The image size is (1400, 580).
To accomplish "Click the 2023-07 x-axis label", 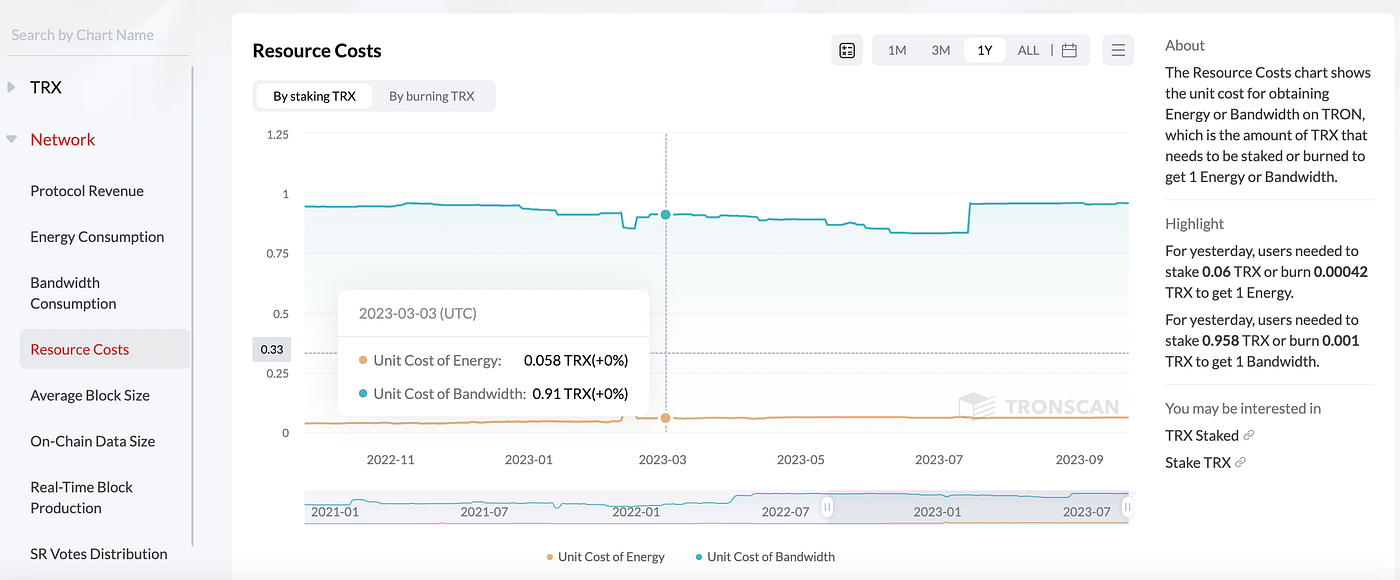I will click(x=939, y=460).
